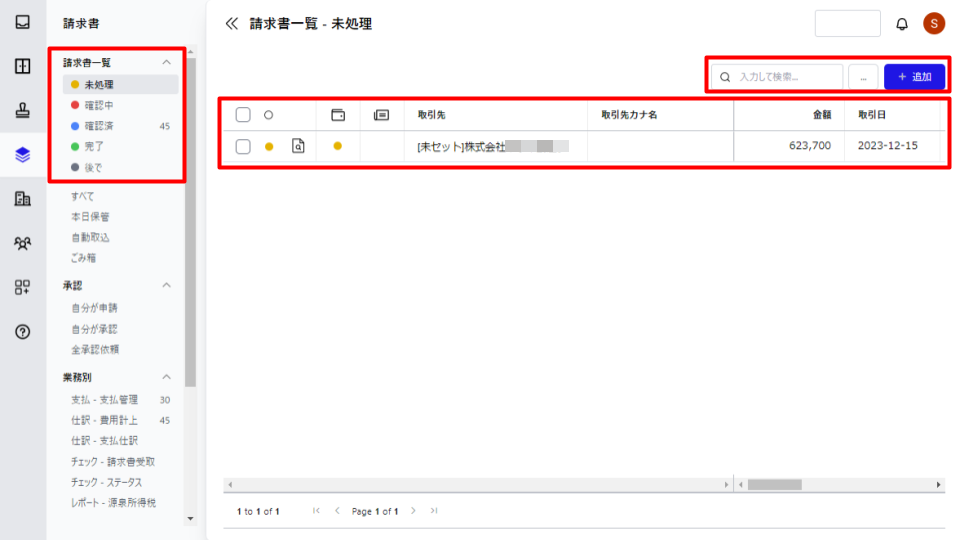Click the magnifier icon in search box
The height and width of the screenshot is (540, 960).
(x=725, y=77)
